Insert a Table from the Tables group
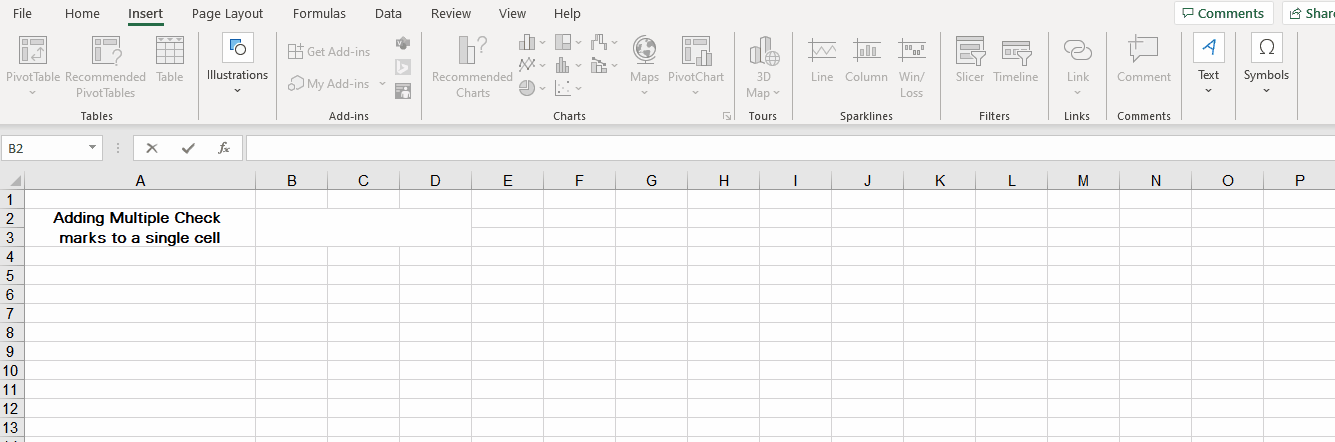This screenshot has height=442, width=1335. (x=170, y=60)
